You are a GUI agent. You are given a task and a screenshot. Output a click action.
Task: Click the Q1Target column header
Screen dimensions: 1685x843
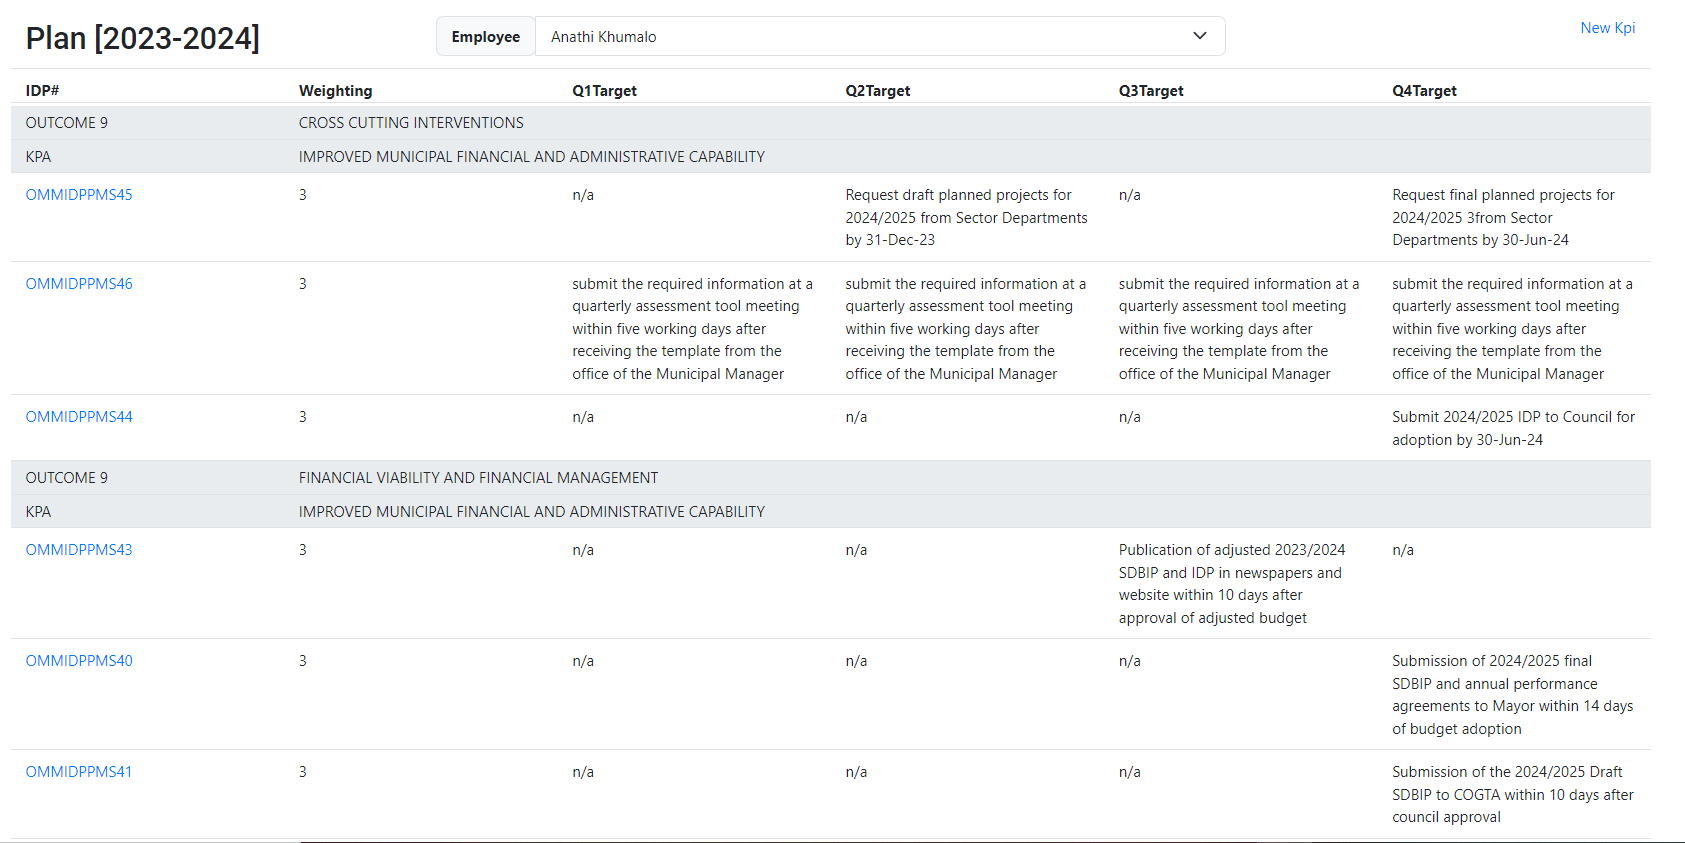point(604,91)
